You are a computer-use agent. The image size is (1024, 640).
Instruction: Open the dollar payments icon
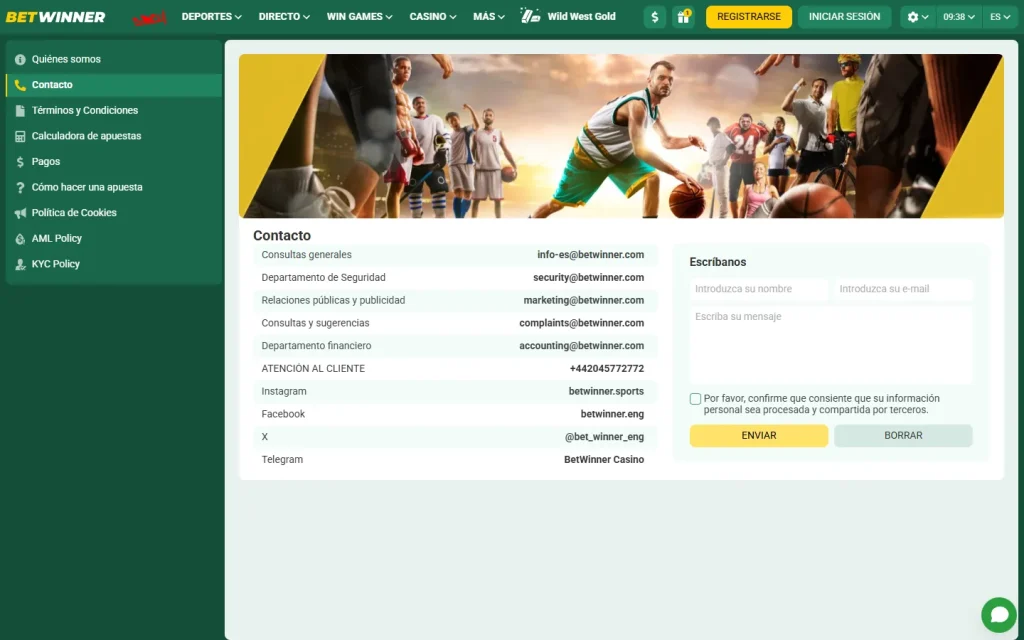click(x=654, y=17)
